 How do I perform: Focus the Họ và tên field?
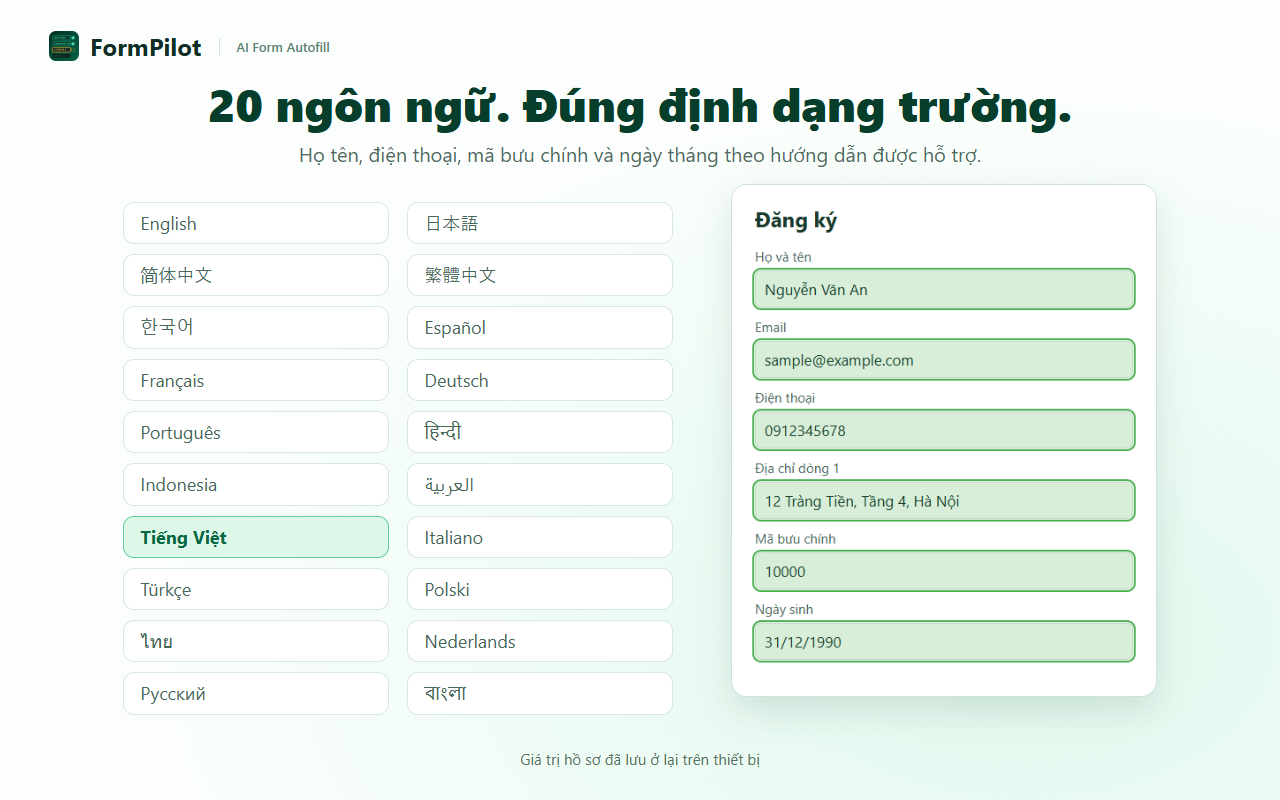pos(944,289)
